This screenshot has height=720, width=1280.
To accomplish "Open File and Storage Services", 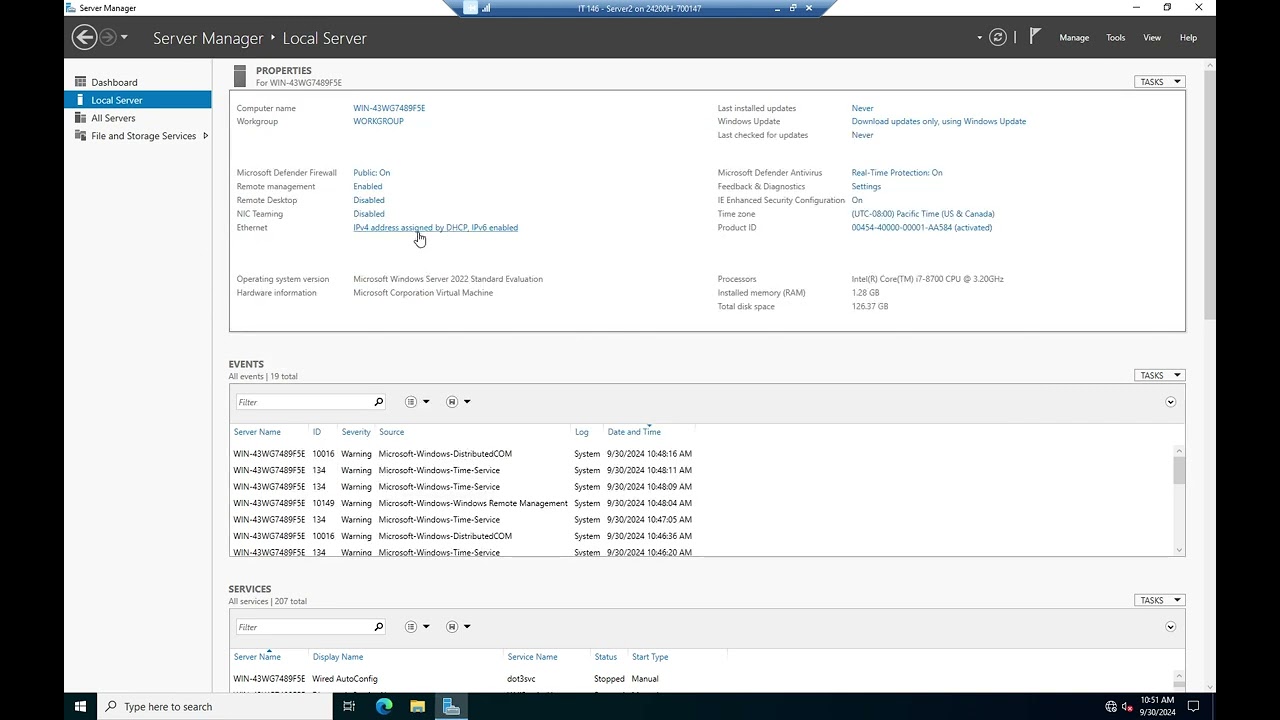I will tap(143, 136).
